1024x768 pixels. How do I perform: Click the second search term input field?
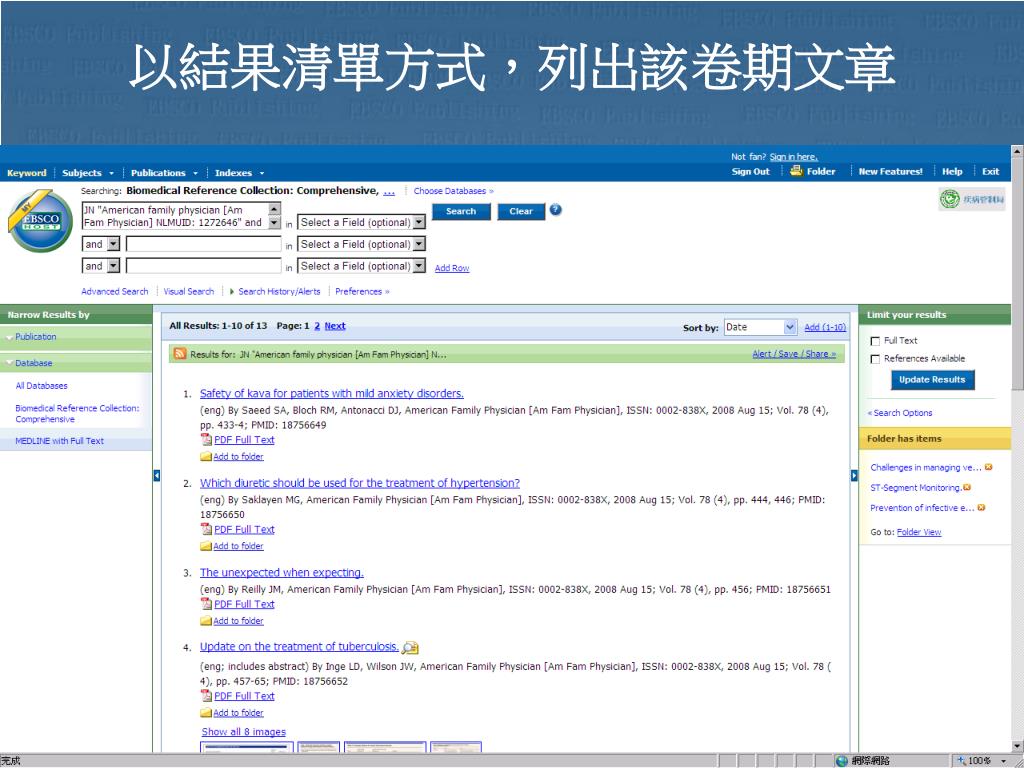[204, 244]
